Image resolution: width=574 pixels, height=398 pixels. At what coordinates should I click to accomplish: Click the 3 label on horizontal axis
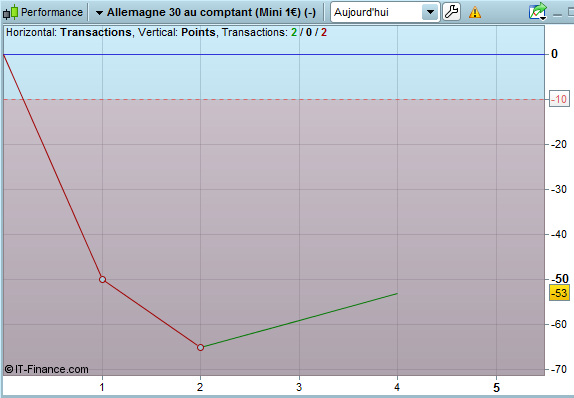299,387
